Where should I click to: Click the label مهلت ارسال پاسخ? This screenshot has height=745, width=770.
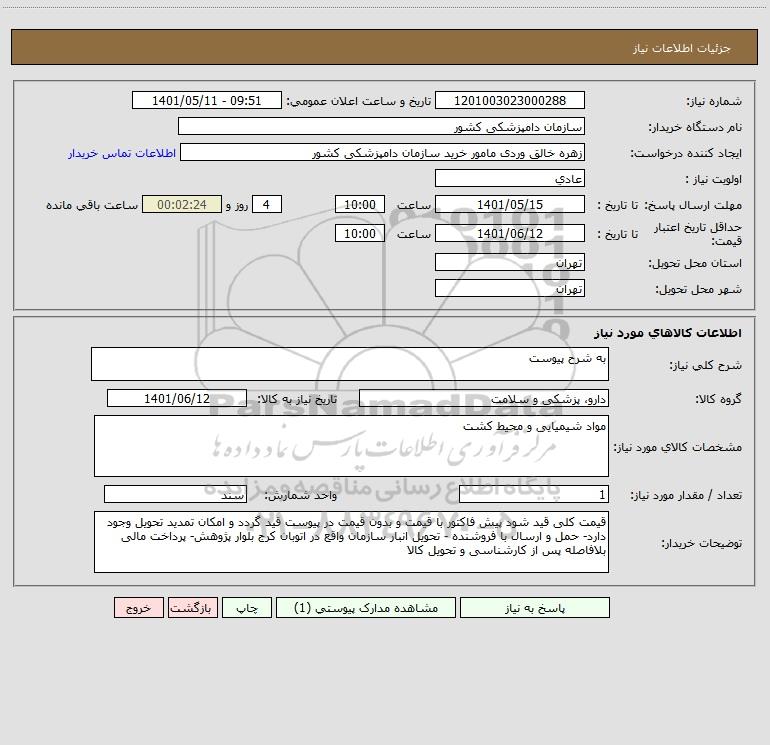(x=692, y=205)
